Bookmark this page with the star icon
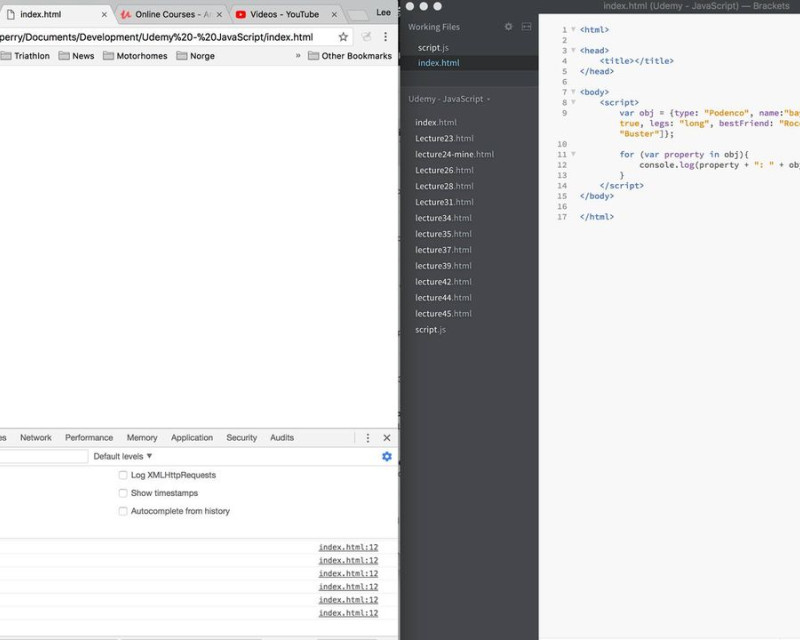 [343, 37]
